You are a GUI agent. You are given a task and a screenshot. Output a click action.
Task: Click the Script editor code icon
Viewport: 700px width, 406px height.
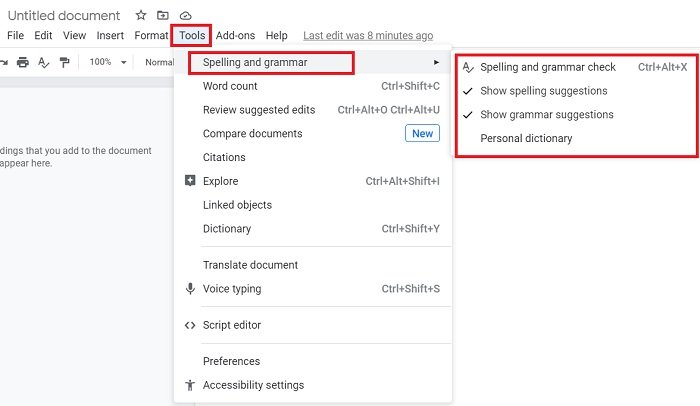tap(190, 325)
